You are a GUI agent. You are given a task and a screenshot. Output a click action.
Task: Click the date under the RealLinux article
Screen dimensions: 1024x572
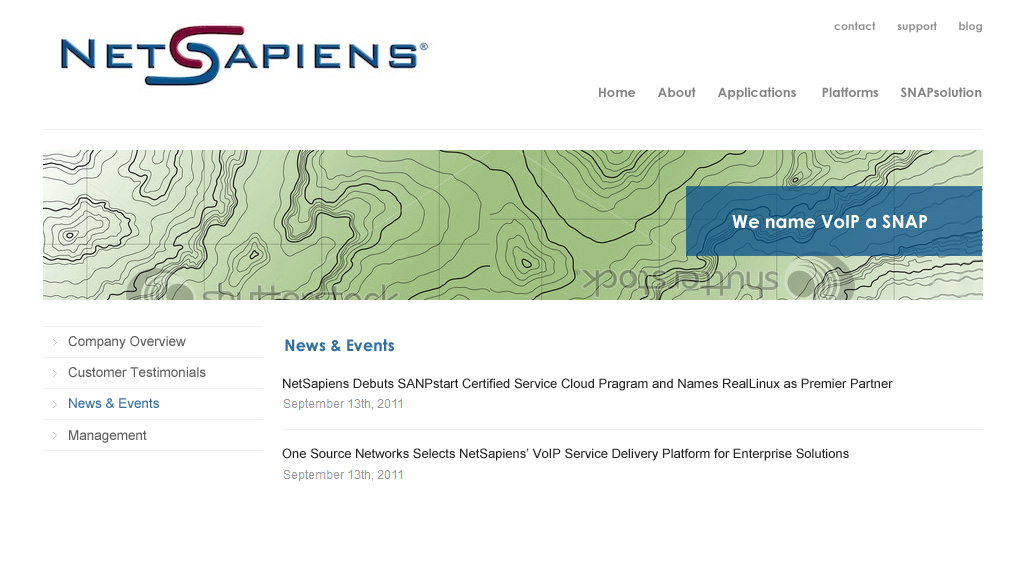point(343,404)
